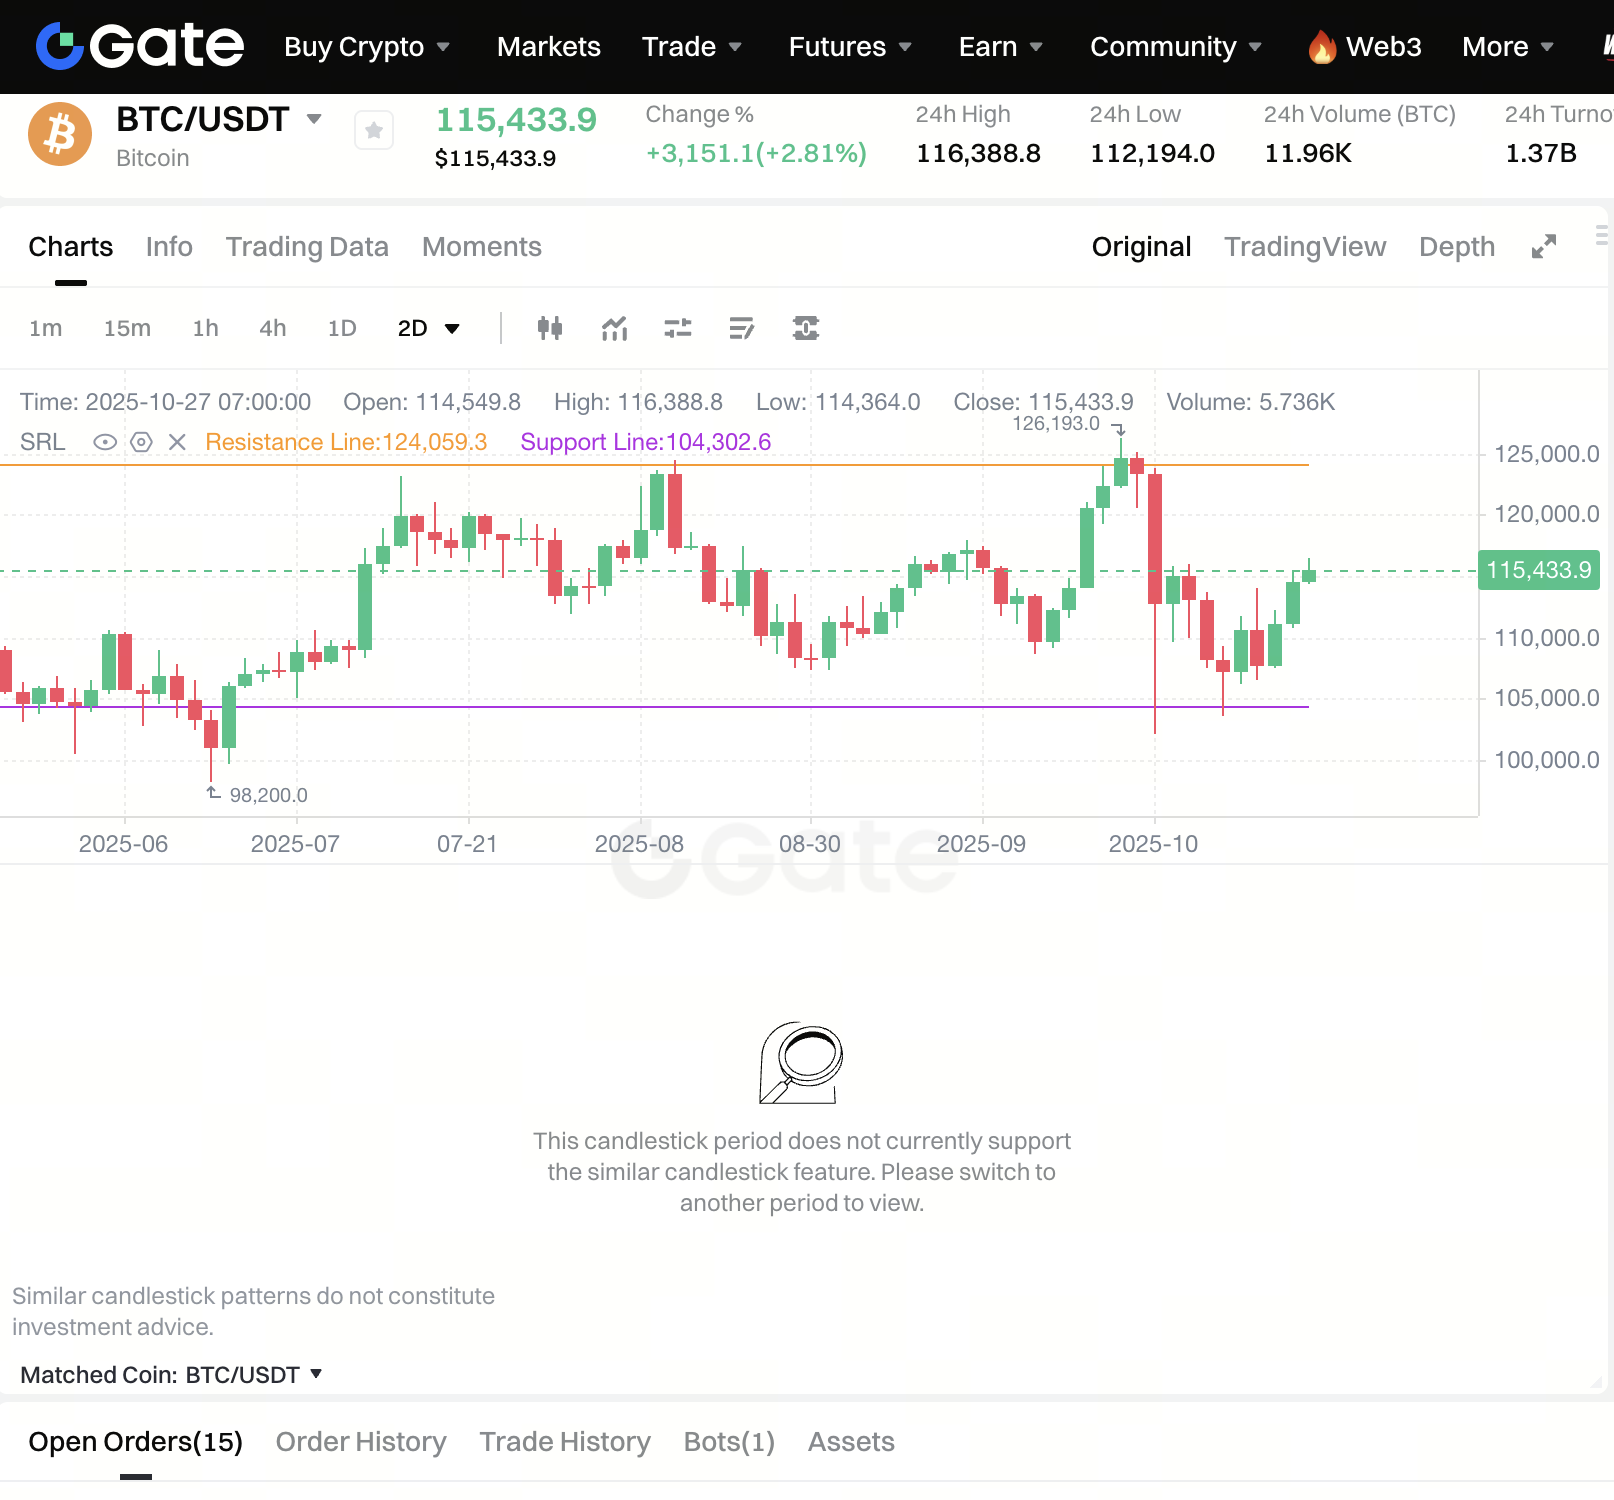This screenshot has height=1500, width=1614.
Task: Switch to the Trading Data tab
Action: 307,247
